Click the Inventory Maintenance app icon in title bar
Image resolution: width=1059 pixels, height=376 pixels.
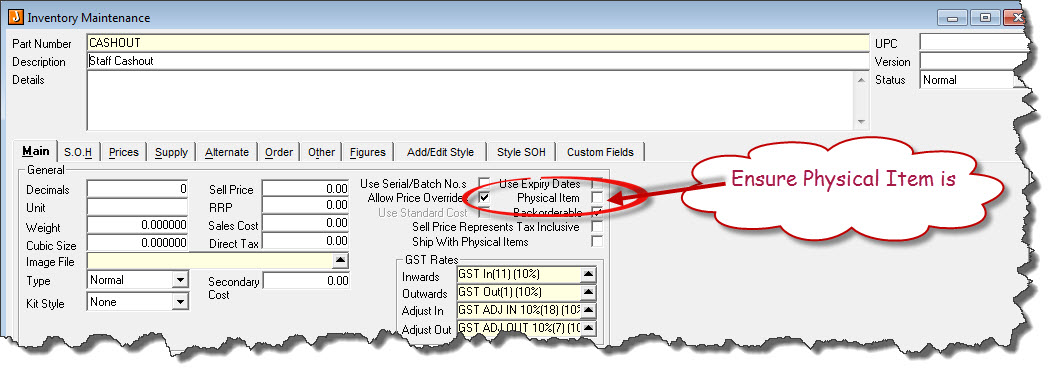(x=15, y=17)
